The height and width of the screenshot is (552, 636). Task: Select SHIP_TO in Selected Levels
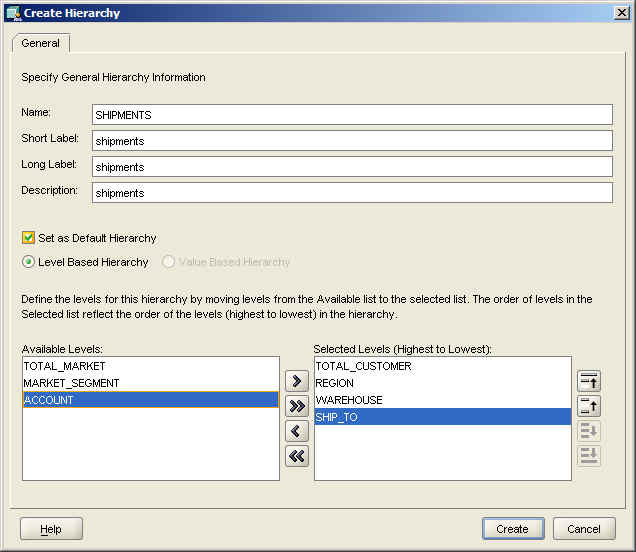[443, 417]
